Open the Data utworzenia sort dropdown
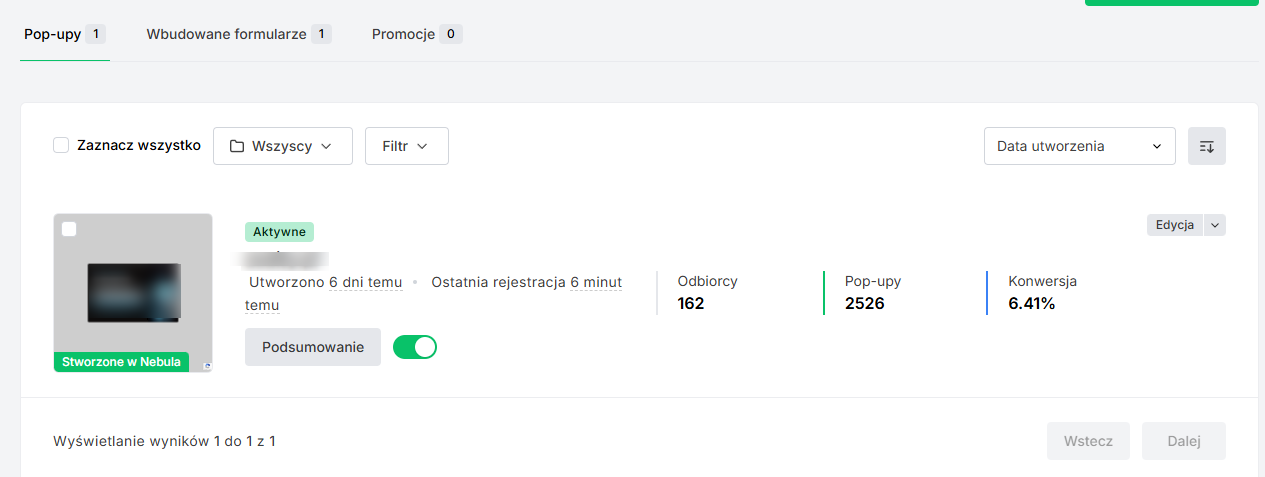 point(1079,146)
